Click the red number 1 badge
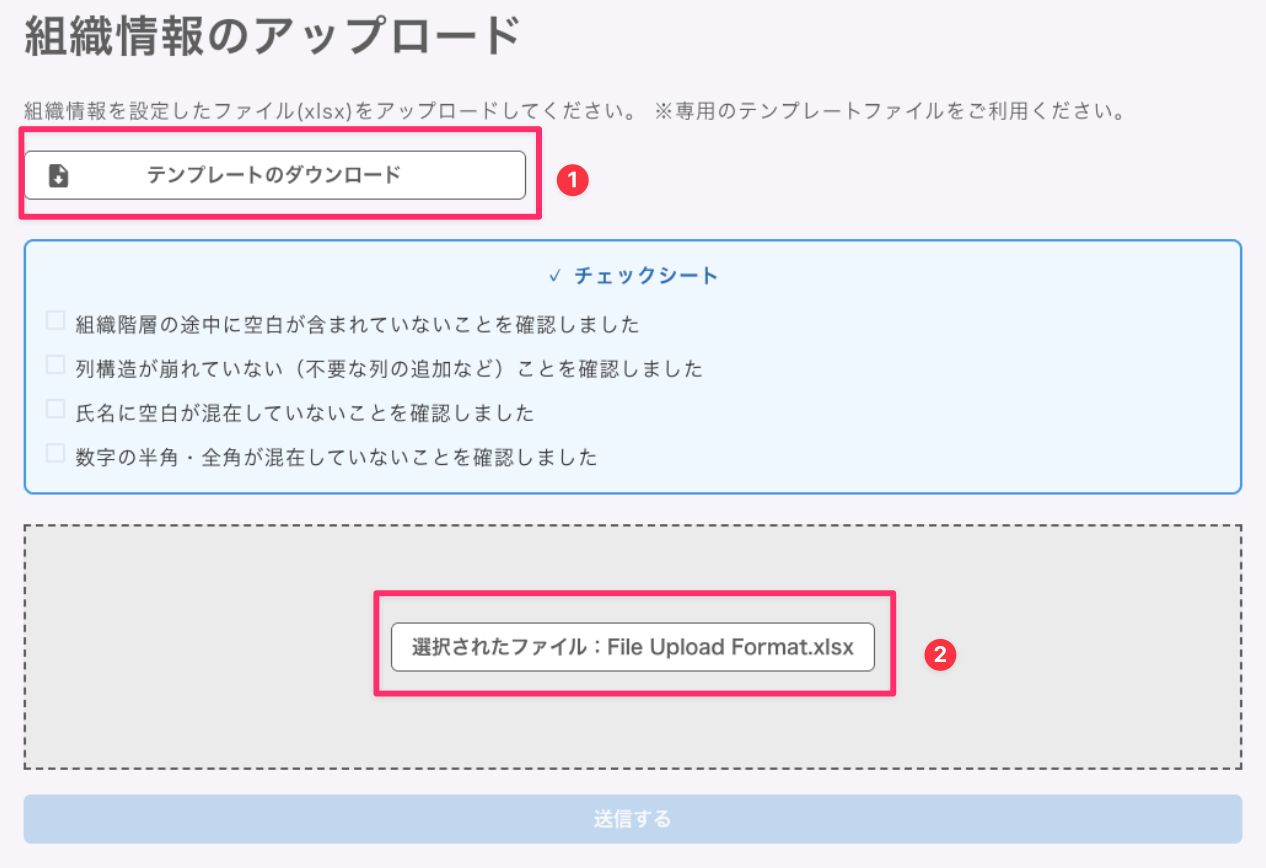Screen dimensions: 1266x868 tap(573, 180)
